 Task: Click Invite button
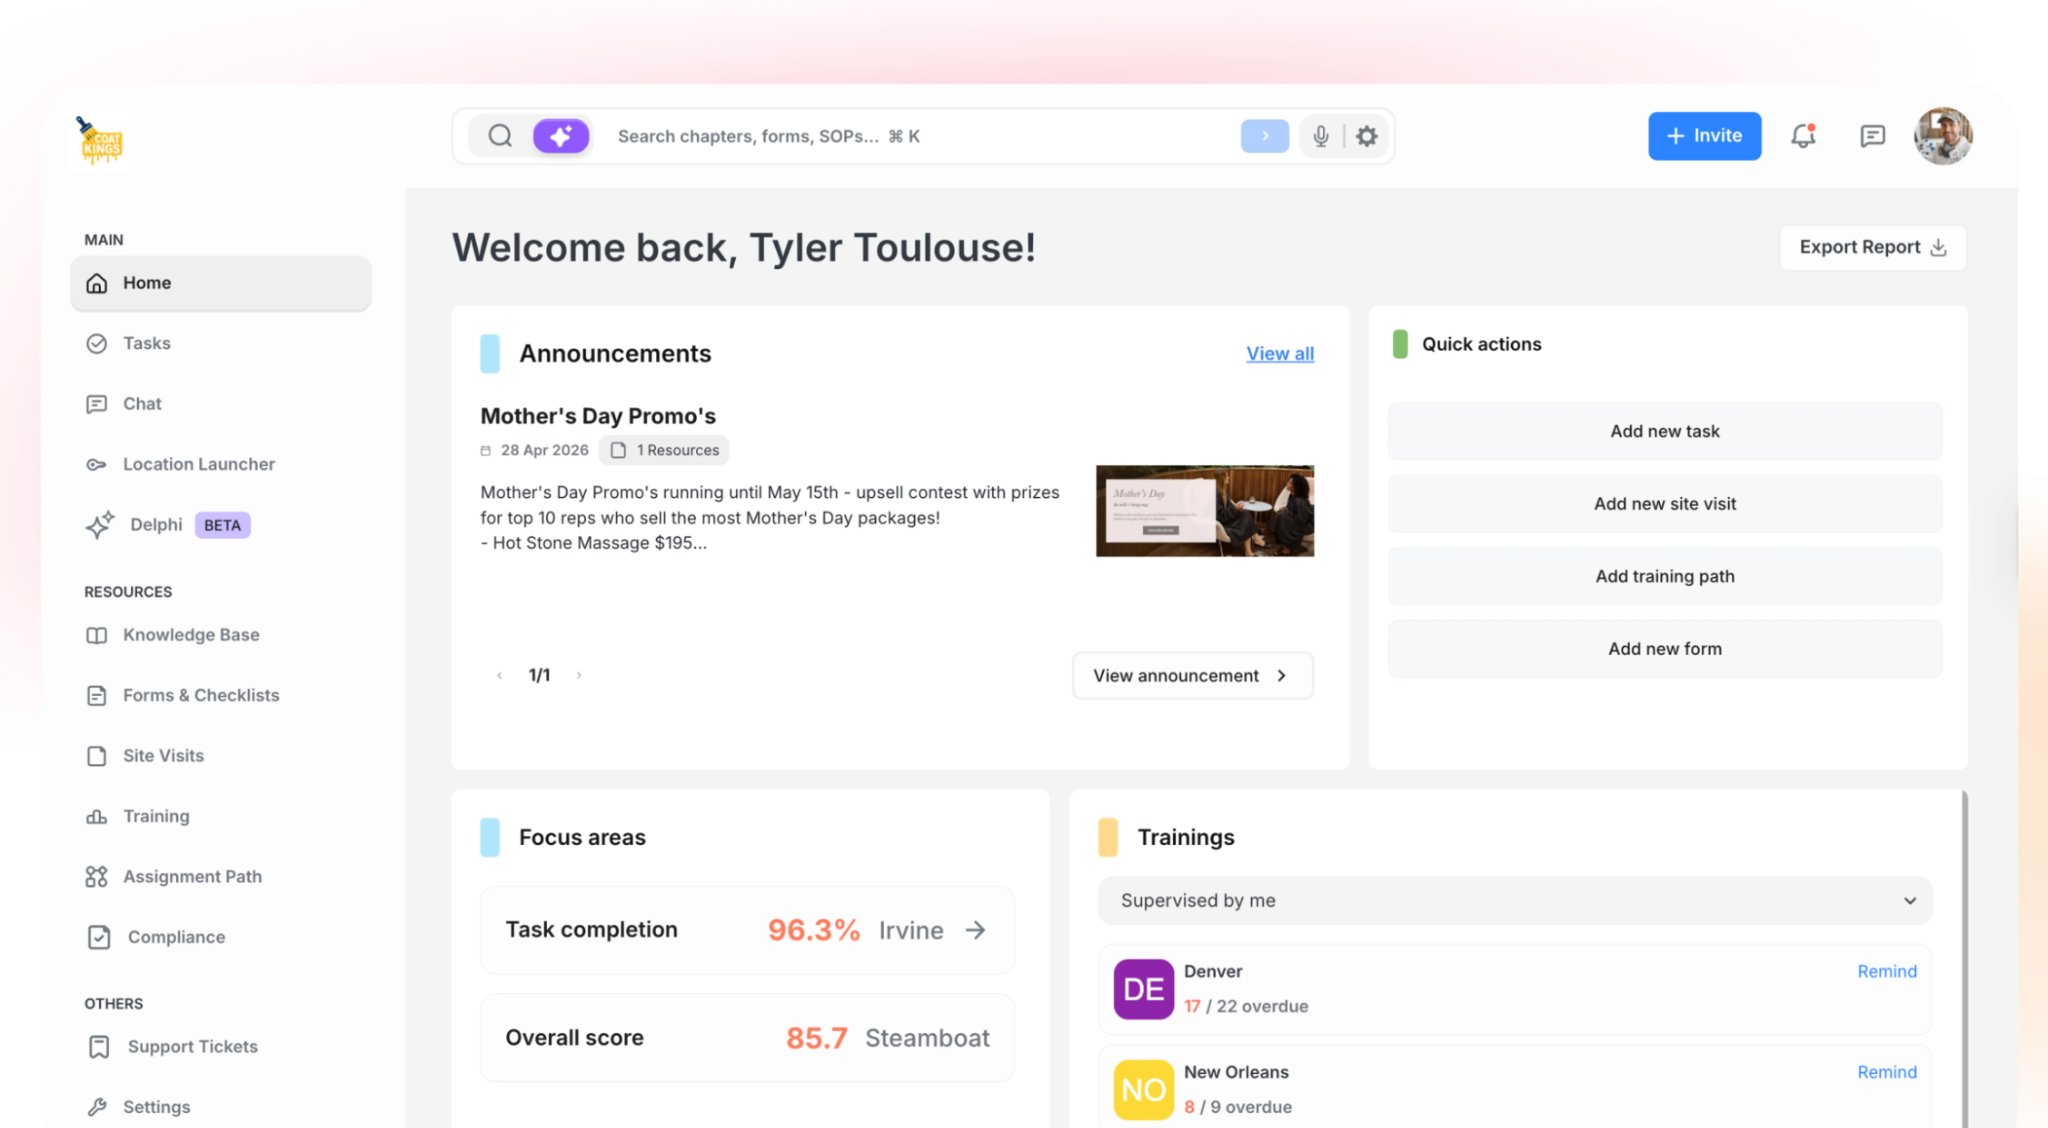pos(1704,136)
